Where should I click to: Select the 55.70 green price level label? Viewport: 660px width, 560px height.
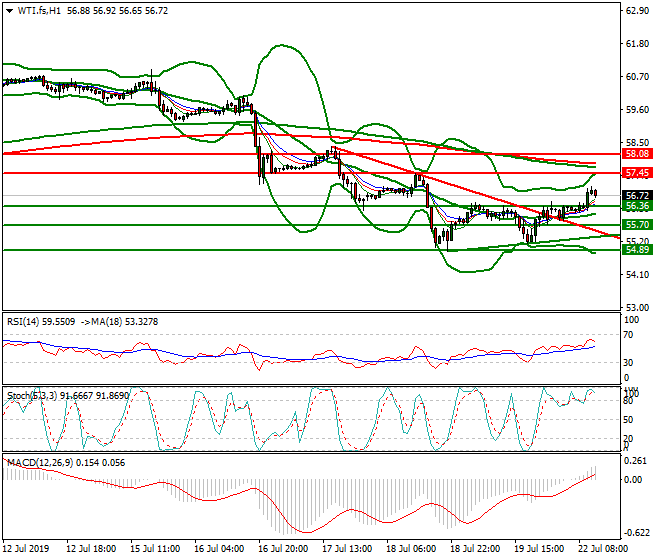coord(637,225)
